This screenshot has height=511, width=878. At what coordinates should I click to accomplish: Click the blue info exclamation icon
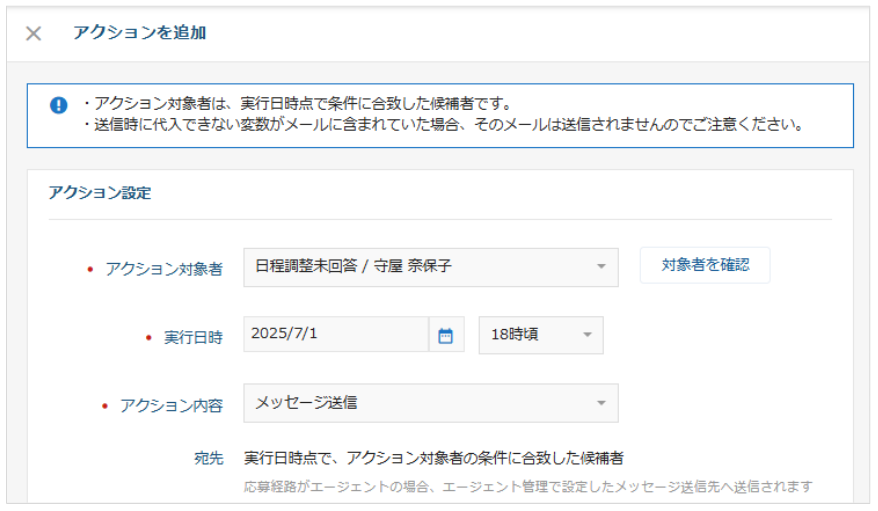click(59, 105)
